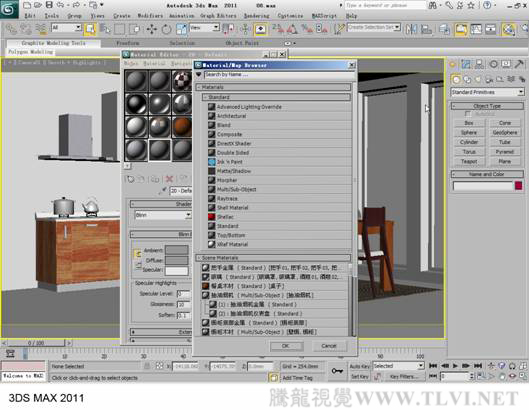The image size is (529, 410).
Task: Click OK in Material/Map Browser
Action: 286,346
